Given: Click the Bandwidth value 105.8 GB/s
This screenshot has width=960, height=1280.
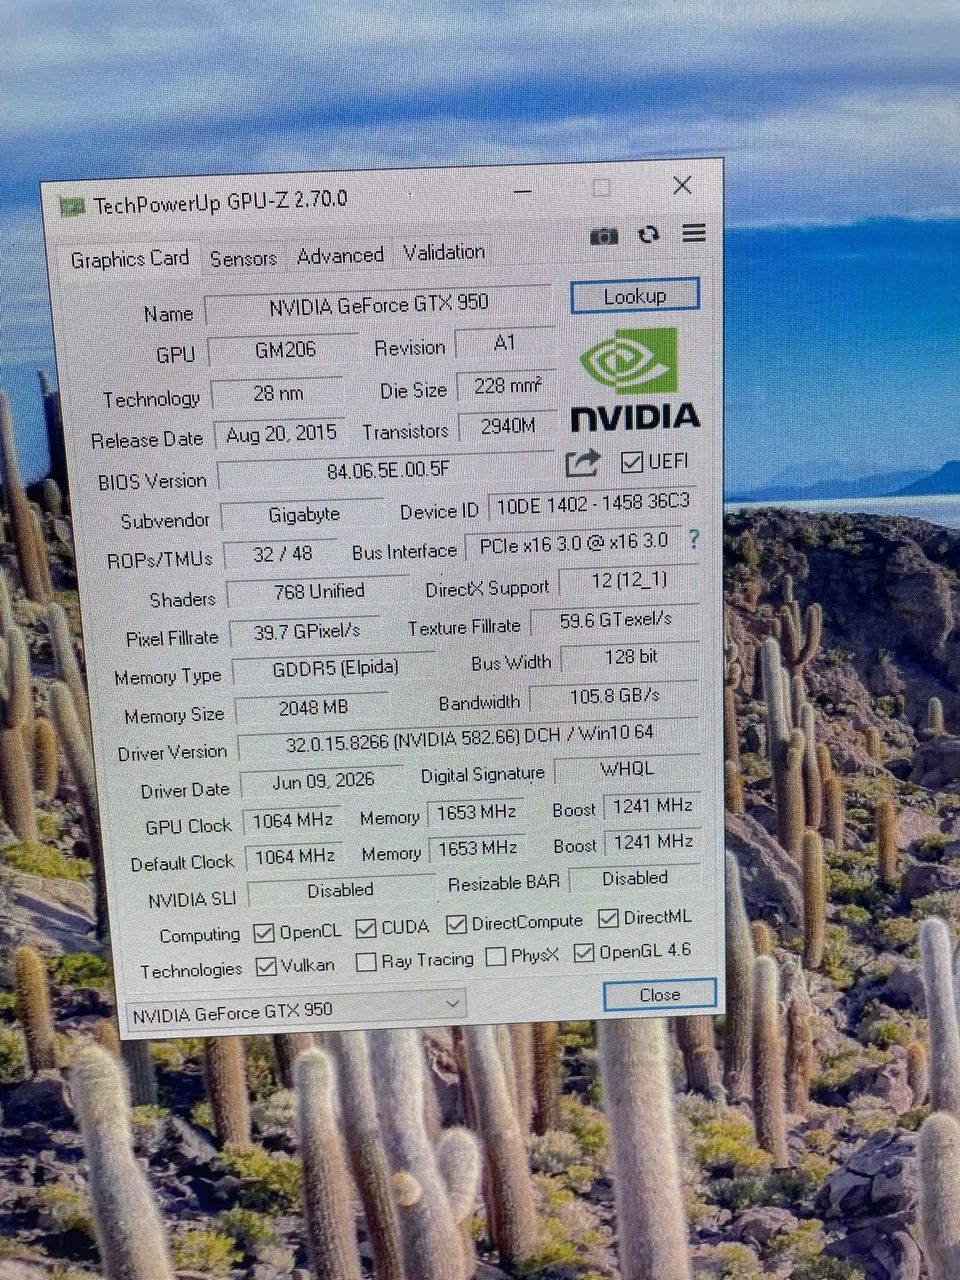Looking at the screenshot, I should pos(615,696).
